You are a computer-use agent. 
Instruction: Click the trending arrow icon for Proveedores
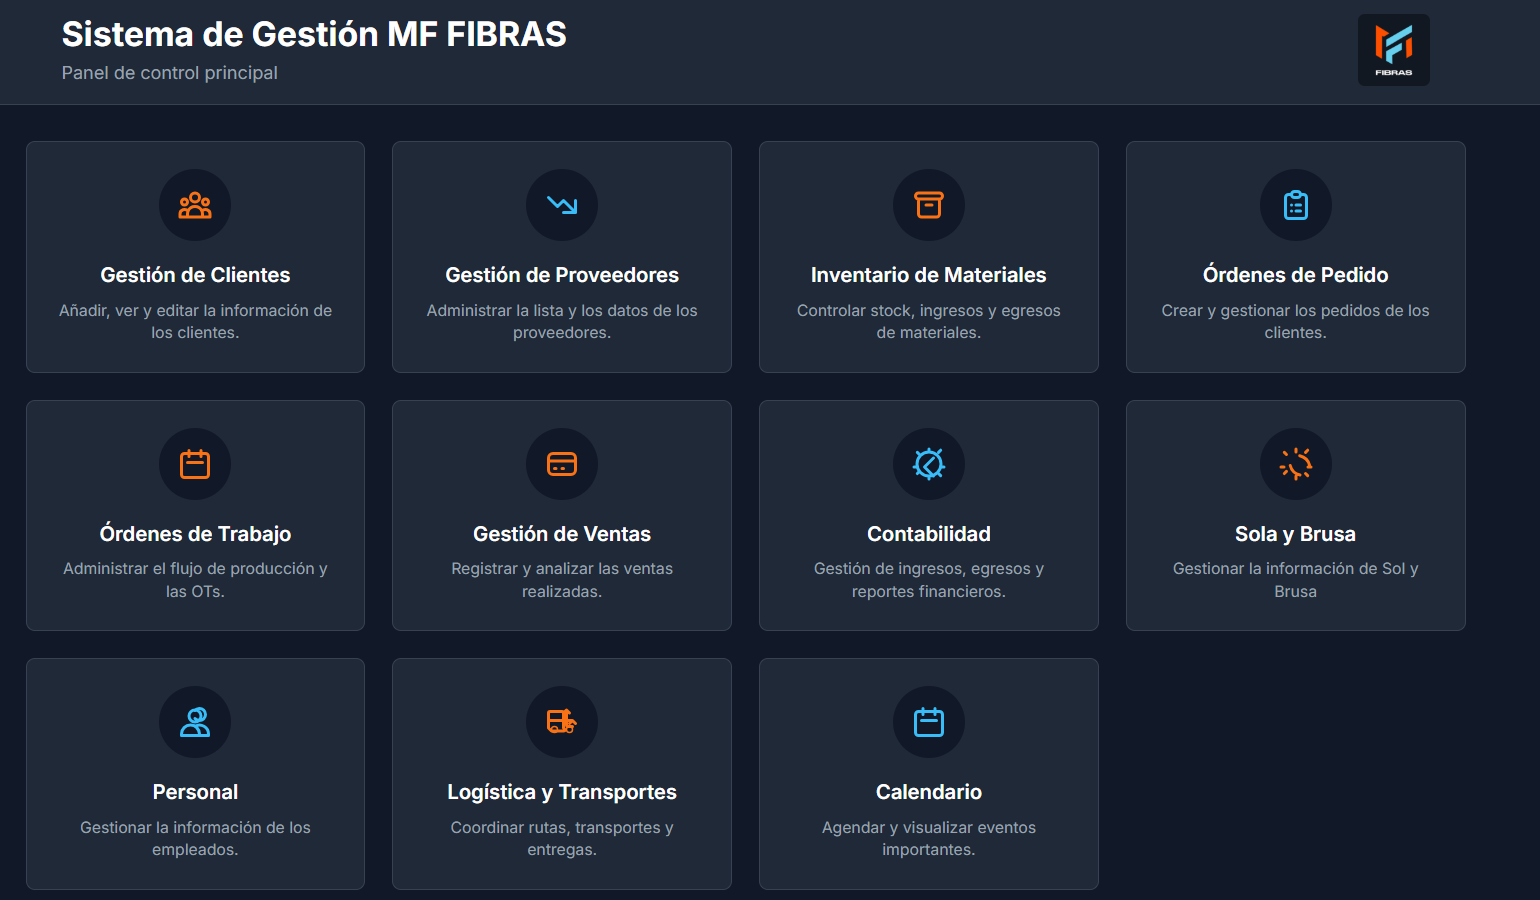coord(562,205)
